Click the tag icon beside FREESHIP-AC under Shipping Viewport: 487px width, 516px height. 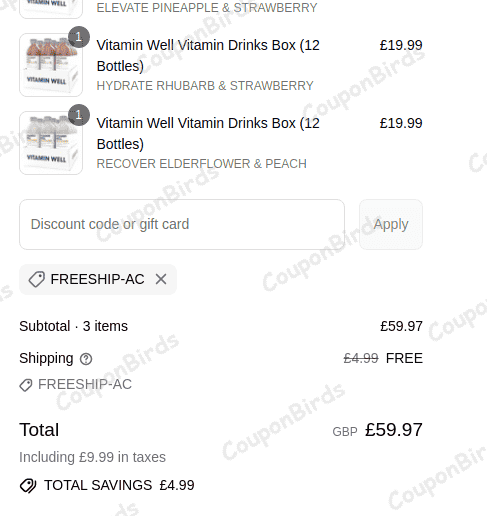point(26,385)
